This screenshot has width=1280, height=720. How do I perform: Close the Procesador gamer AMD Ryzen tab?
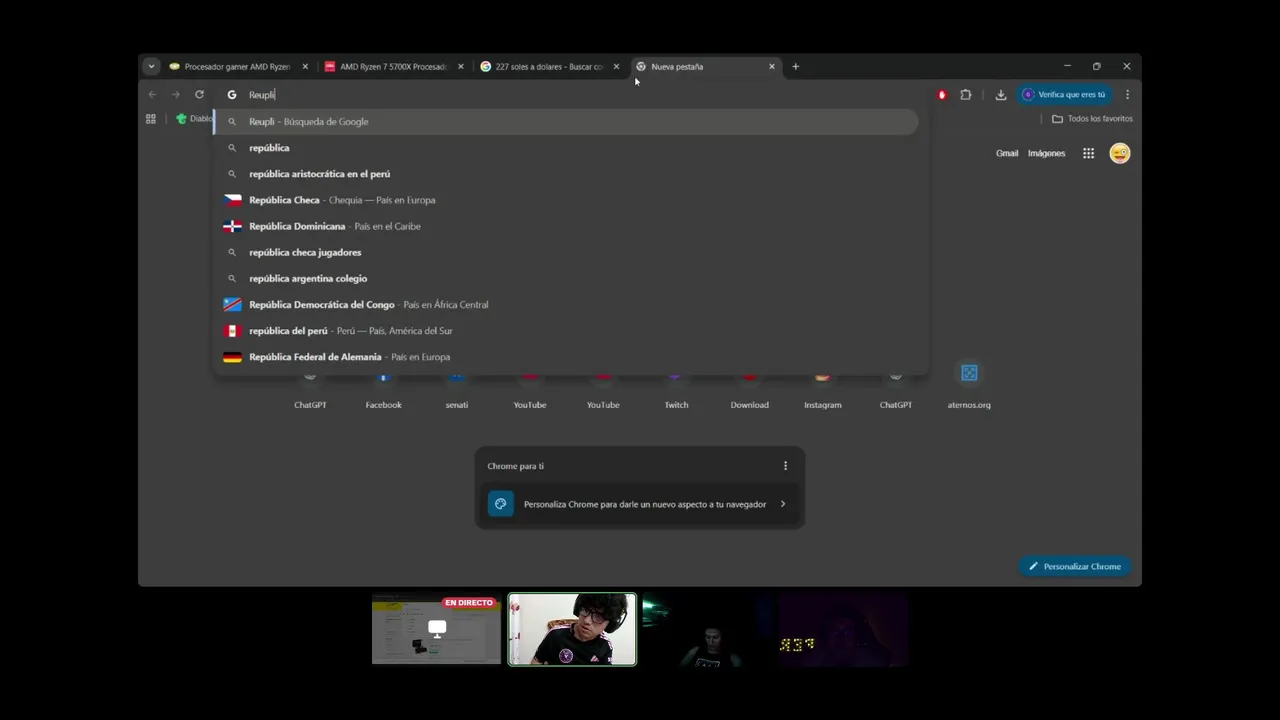305,66
